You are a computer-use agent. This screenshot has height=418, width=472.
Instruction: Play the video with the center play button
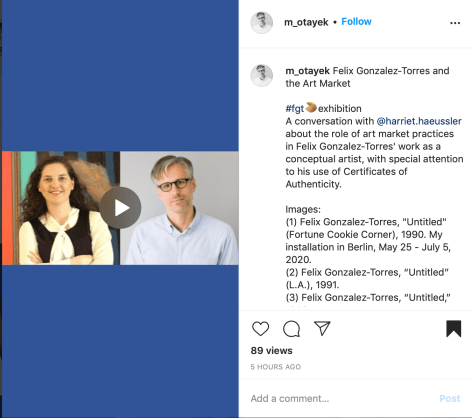[120, 208]
